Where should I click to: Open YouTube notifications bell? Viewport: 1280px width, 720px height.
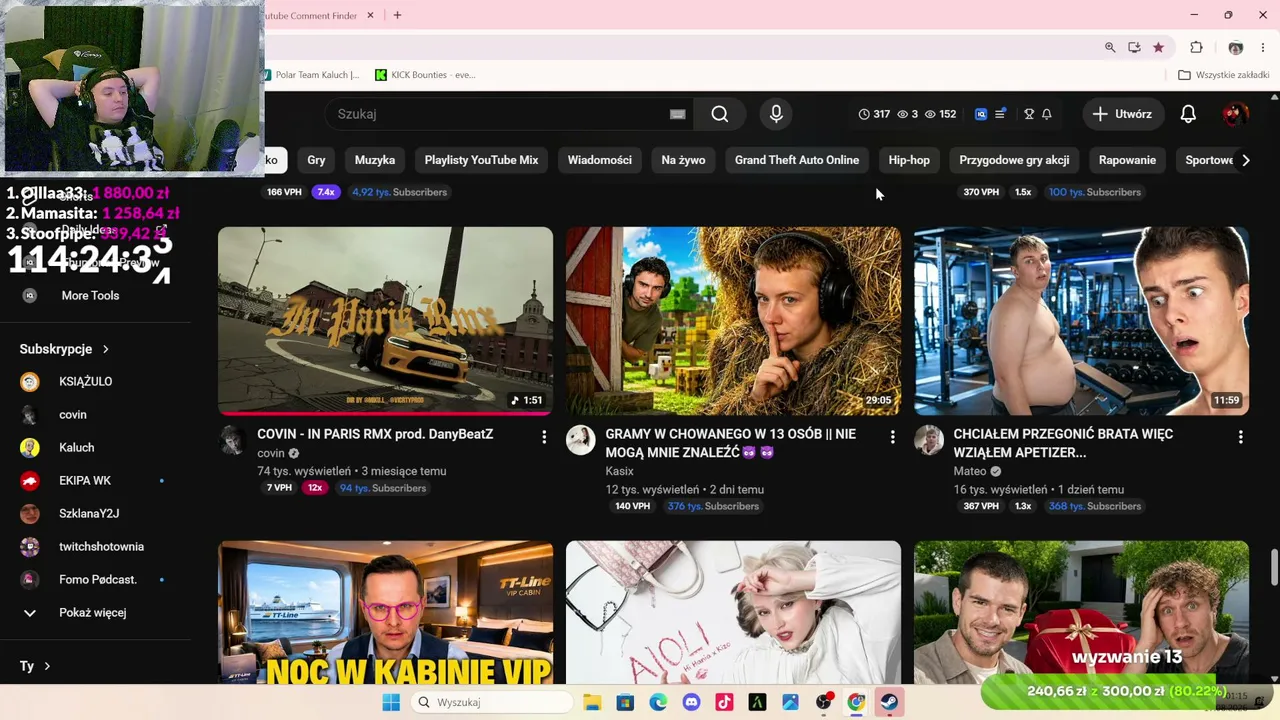click(1188, 114)
